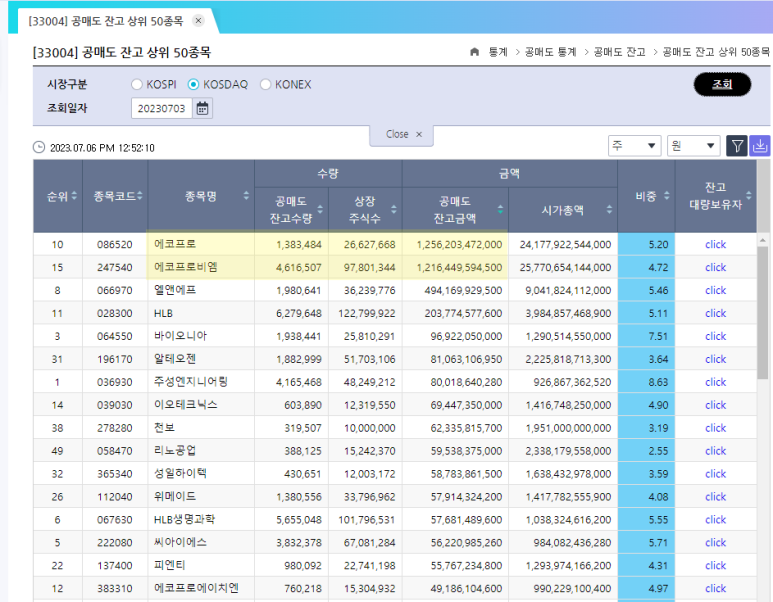
Task: Select the 바이오니아 stock name cell
Action: click(x=201, y=336)
